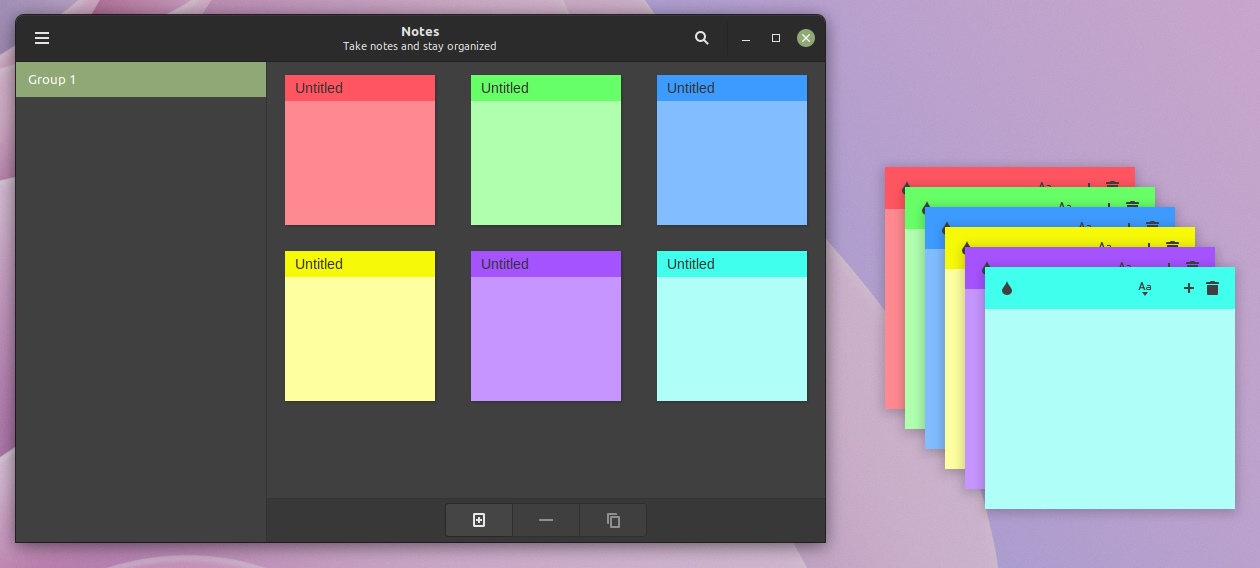
Task: Close the Notes window
Action: tap(806, 38)
